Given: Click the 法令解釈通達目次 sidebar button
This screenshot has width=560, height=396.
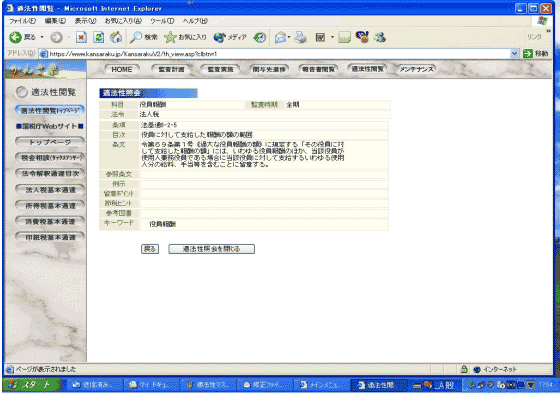Looking at the screenshot, I should [x=50, y=174].
